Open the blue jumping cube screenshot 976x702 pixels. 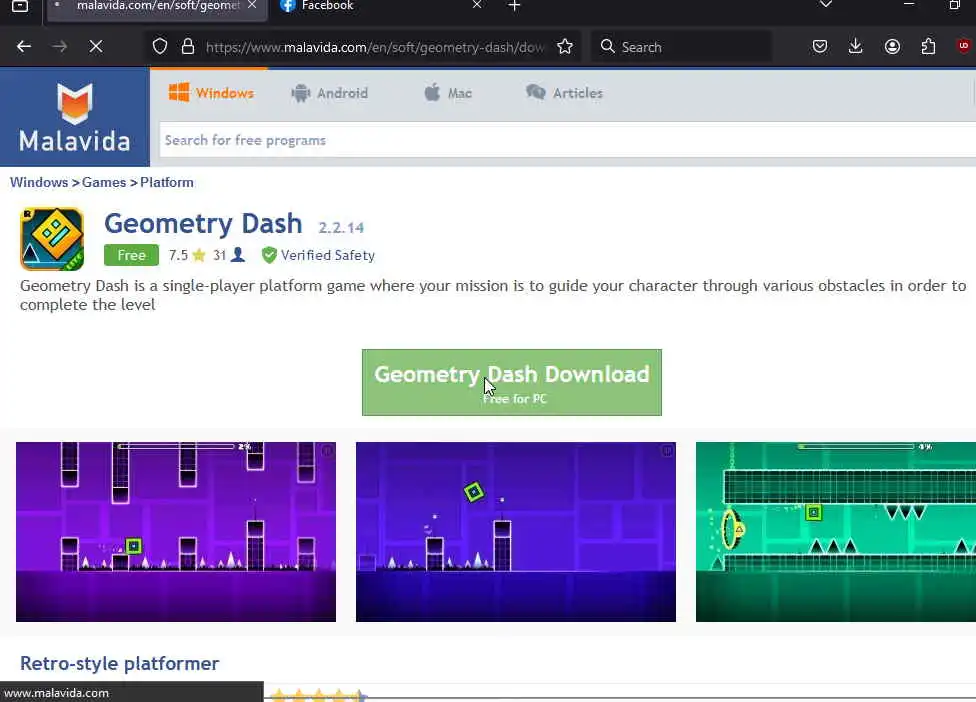[515, 531]
